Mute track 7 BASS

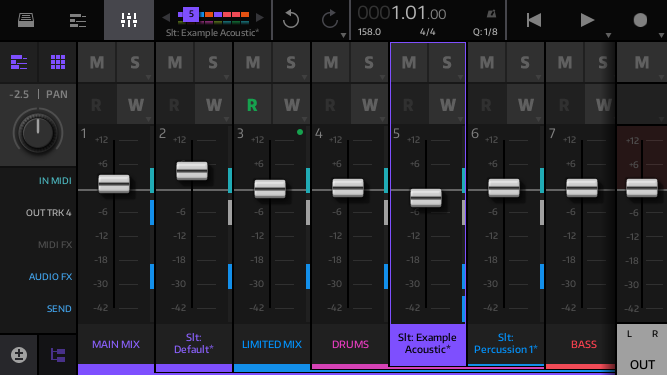coord(565,62)
